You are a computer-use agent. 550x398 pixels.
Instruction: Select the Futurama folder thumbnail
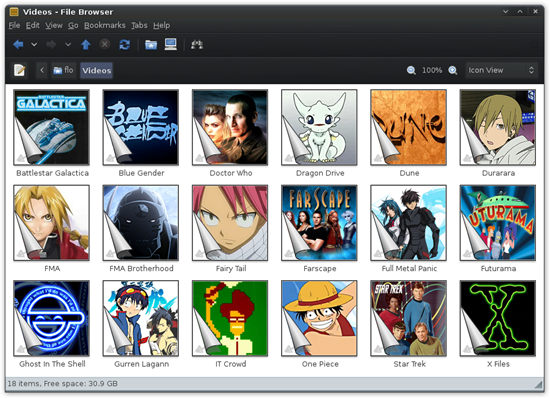pos(498,223)
